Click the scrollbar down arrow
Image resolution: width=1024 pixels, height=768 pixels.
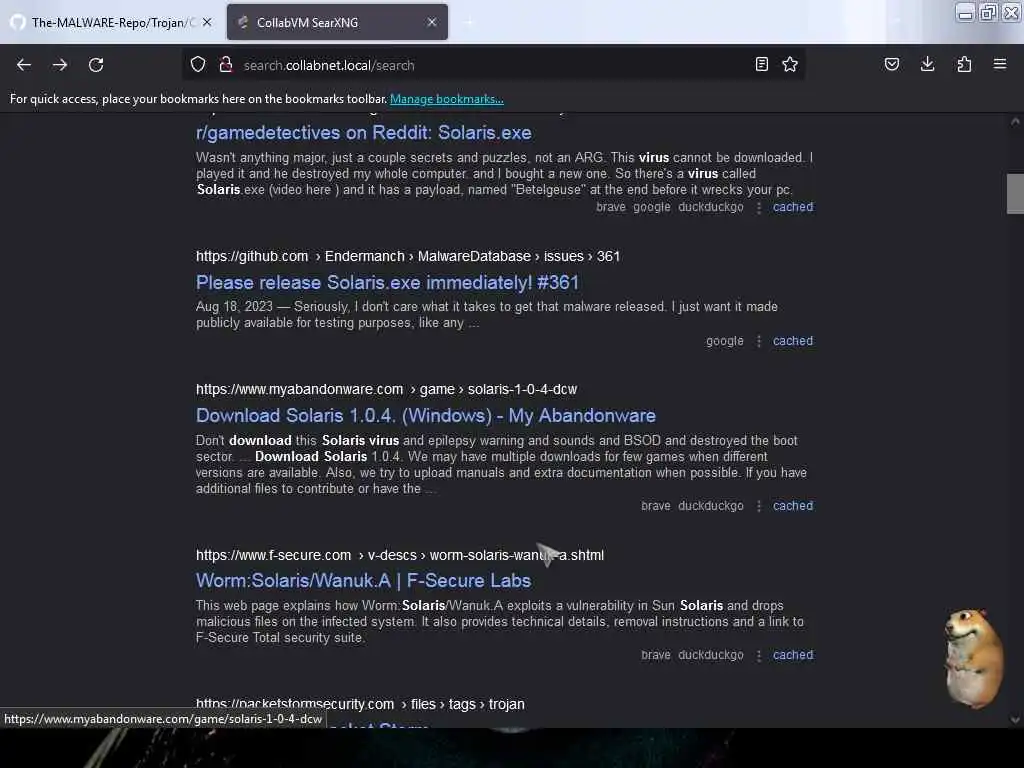(1015, 720)
